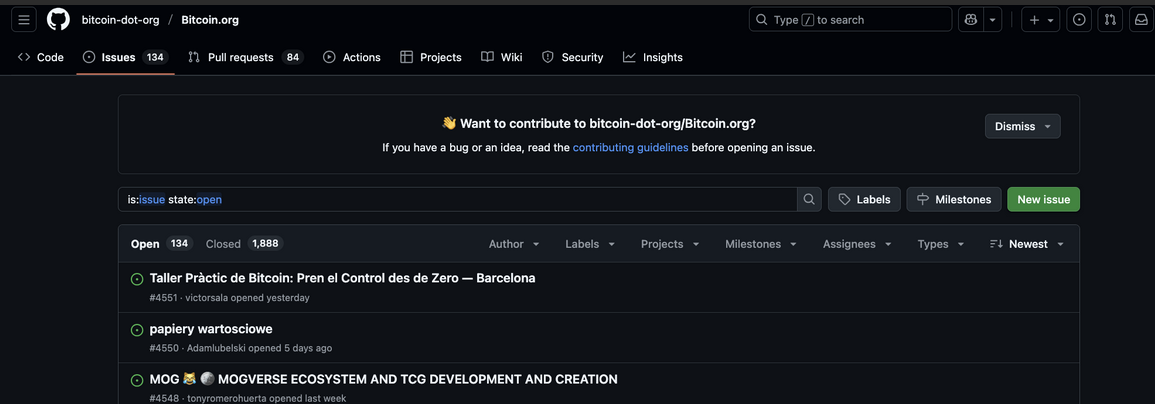This screenshot has width=1155, height=404.
Task: Open the notifications inbox icon
Action: pyautogui.click(x=1141, y=20)
